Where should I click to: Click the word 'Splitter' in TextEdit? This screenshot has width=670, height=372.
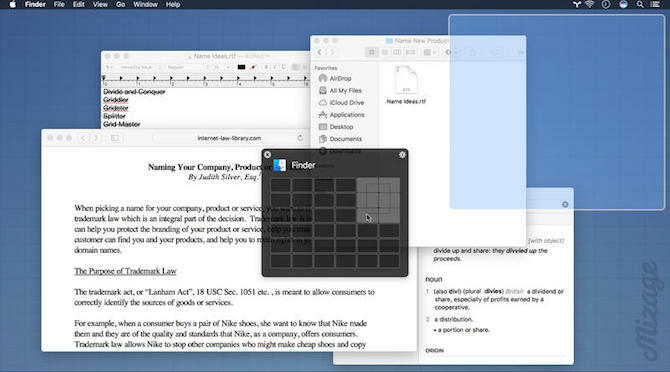pos(115,116)
